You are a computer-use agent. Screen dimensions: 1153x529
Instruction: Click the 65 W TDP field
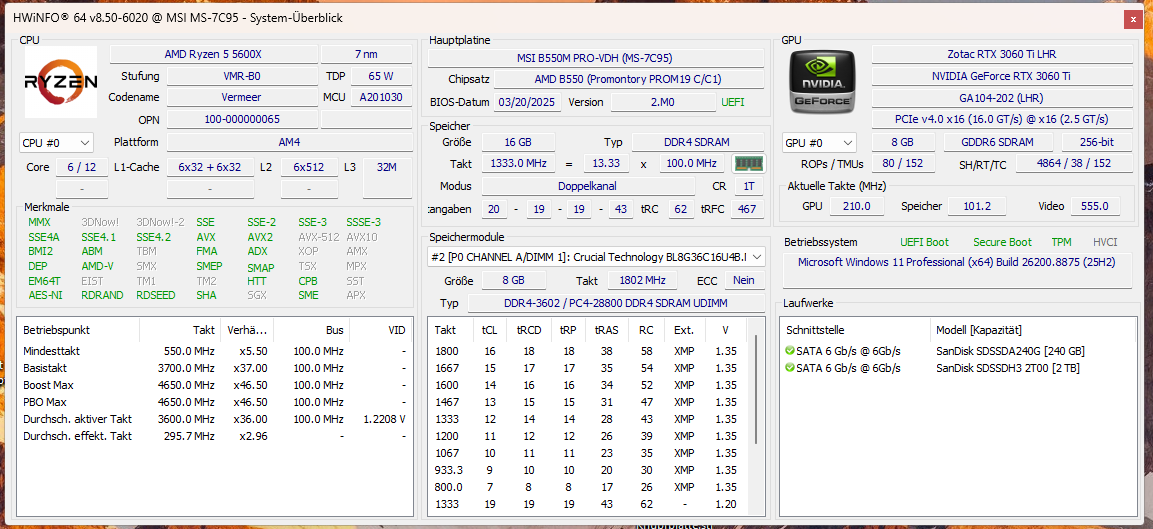[x=382, y=76]
